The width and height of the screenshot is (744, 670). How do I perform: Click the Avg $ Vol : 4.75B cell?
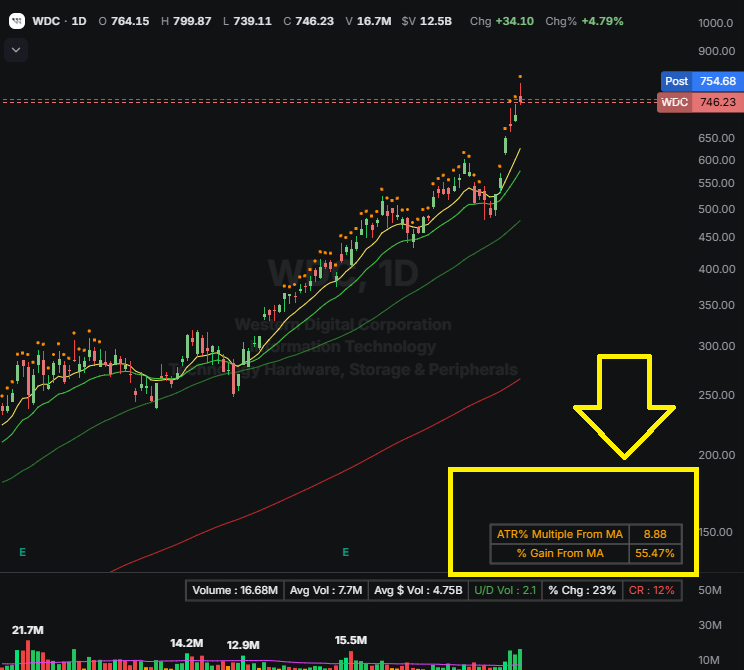point(418,590)
